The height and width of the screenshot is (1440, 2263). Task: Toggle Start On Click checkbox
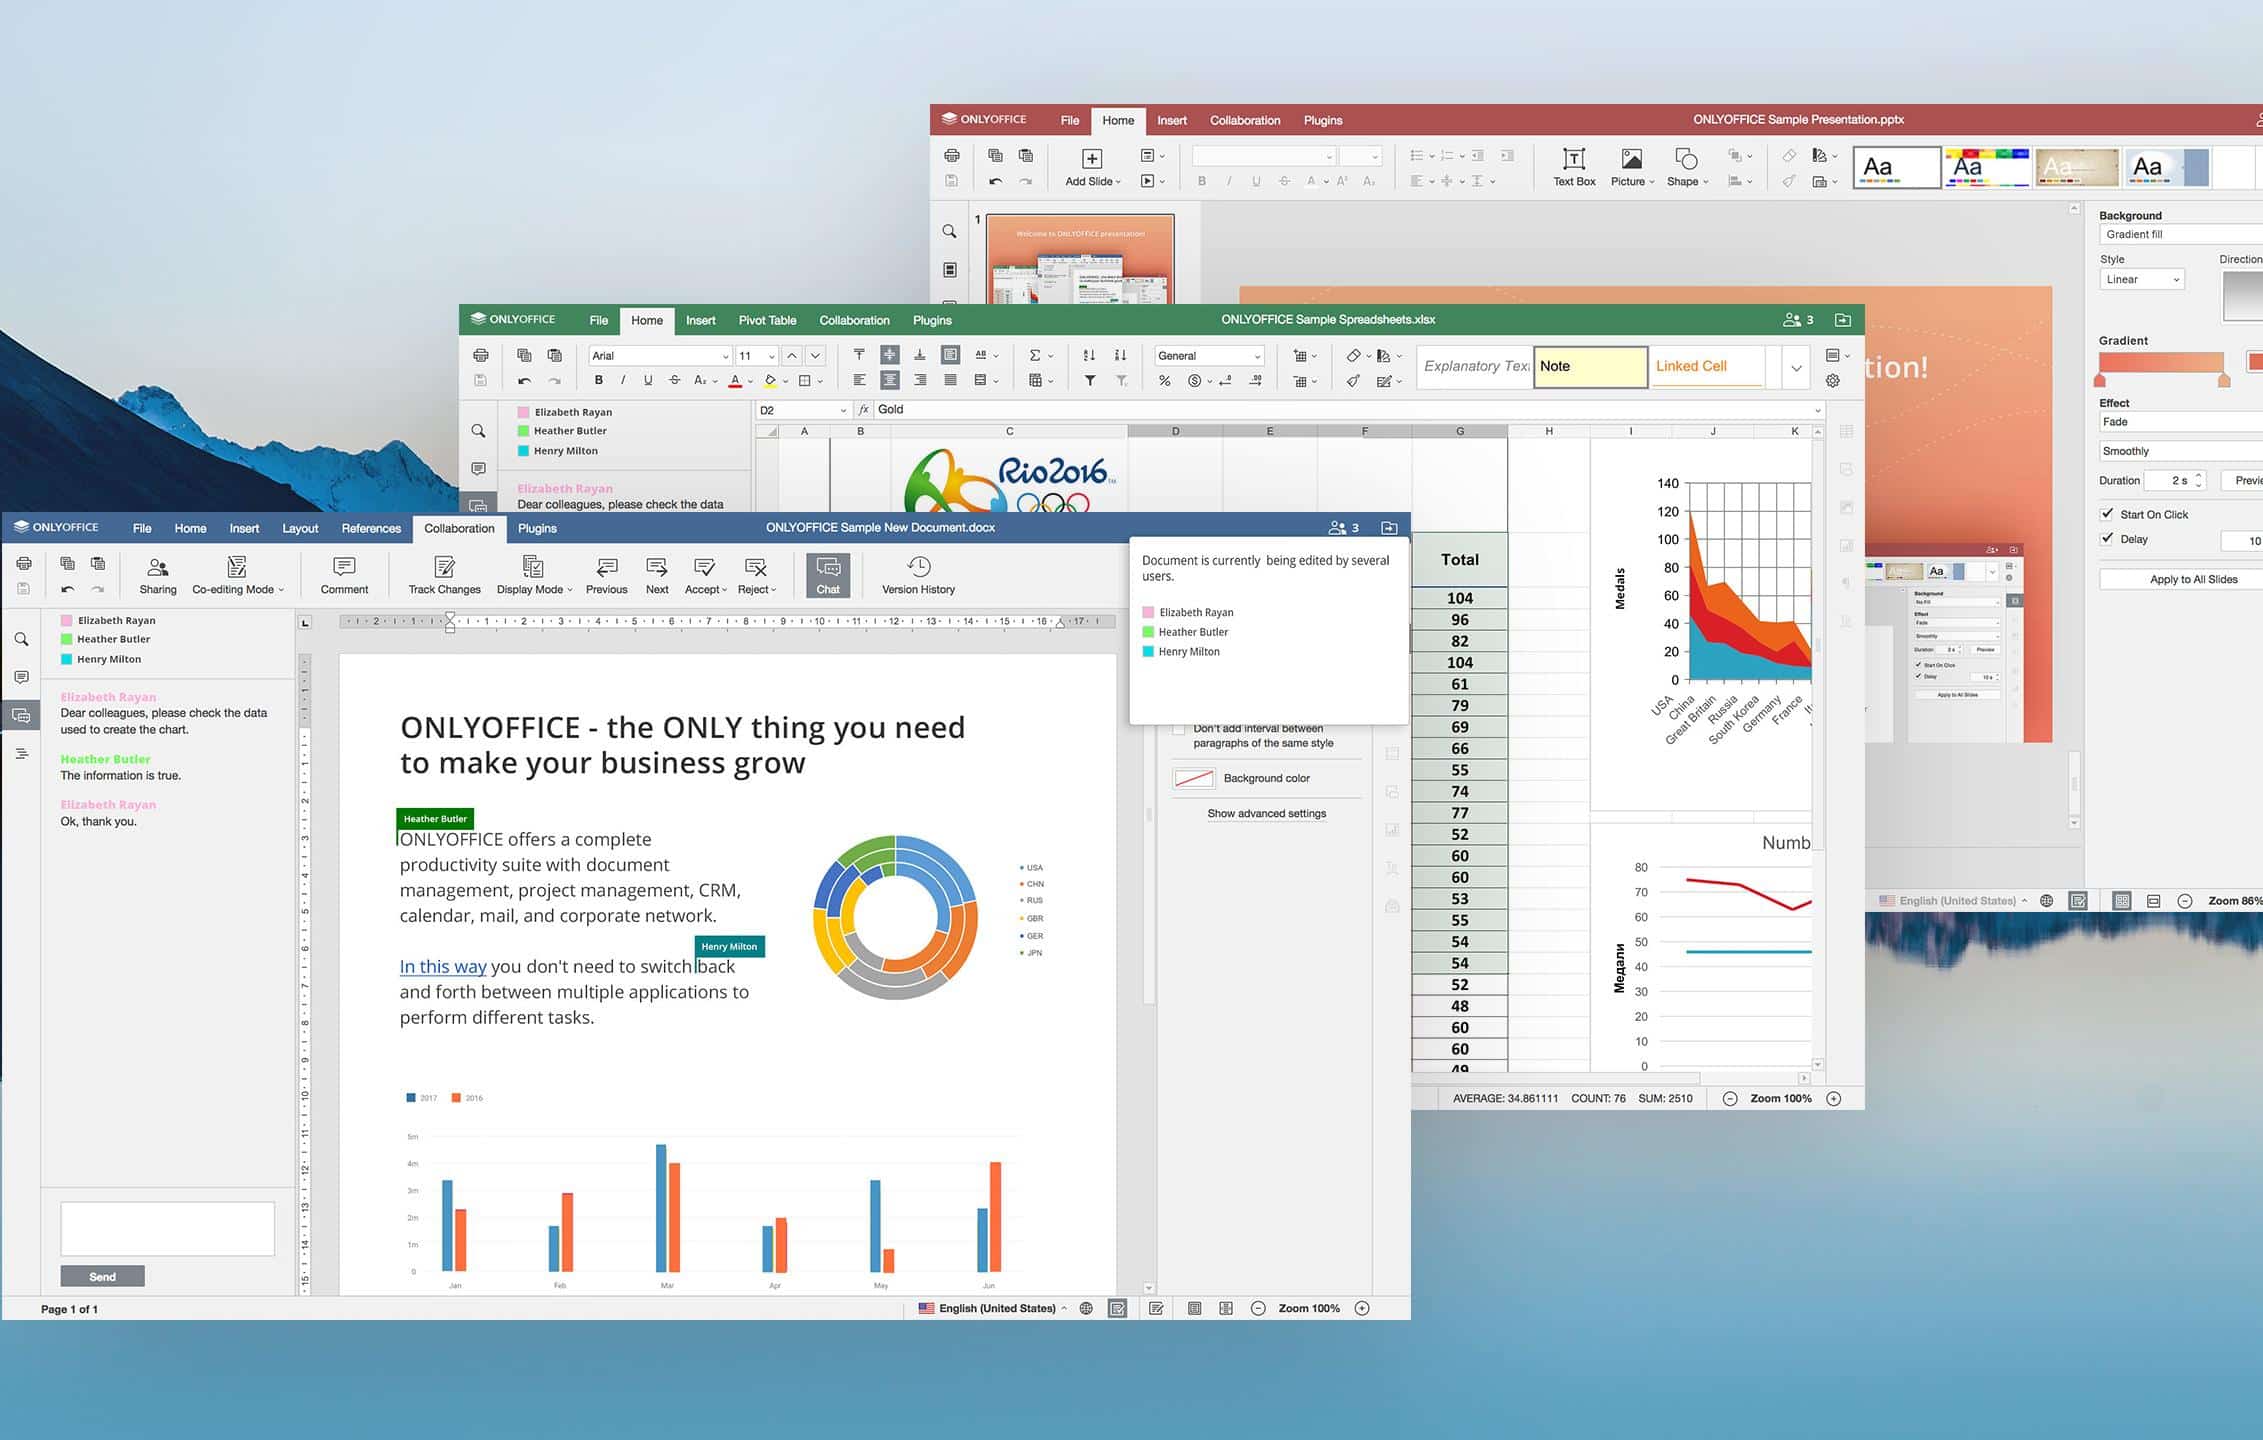2107,513
